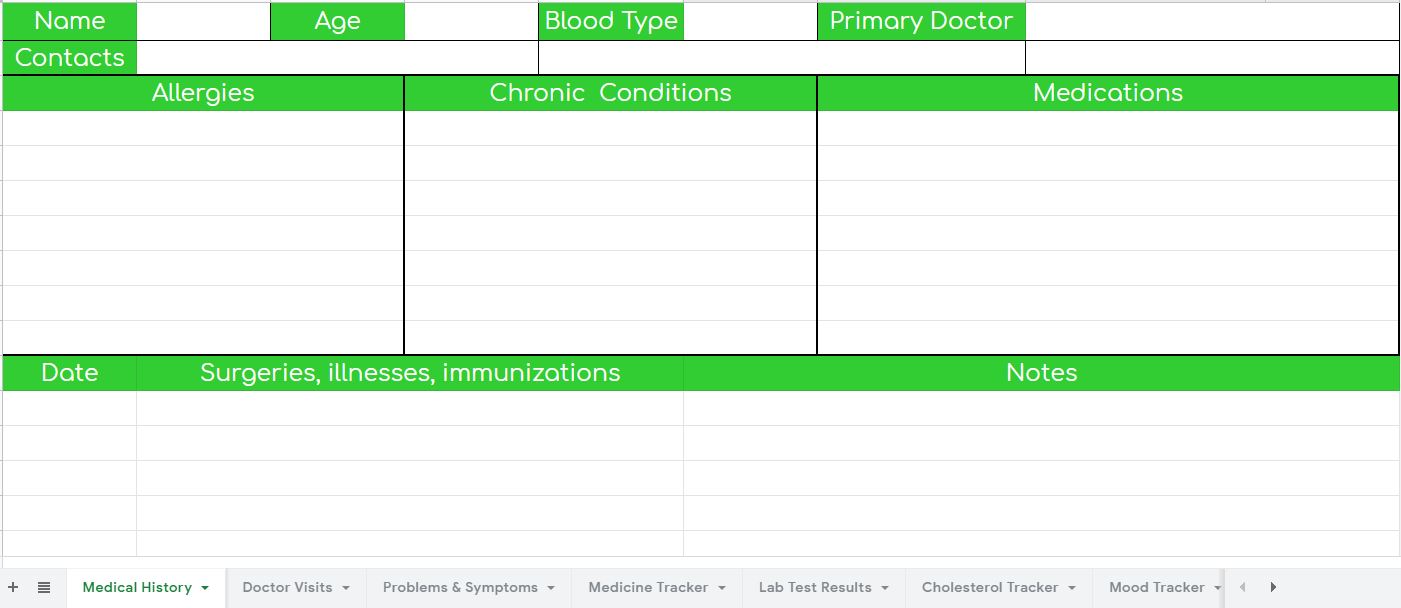
Task: Select the Primary Doctor value cell
Action: pyautogui.click(x=1212, y=21)
